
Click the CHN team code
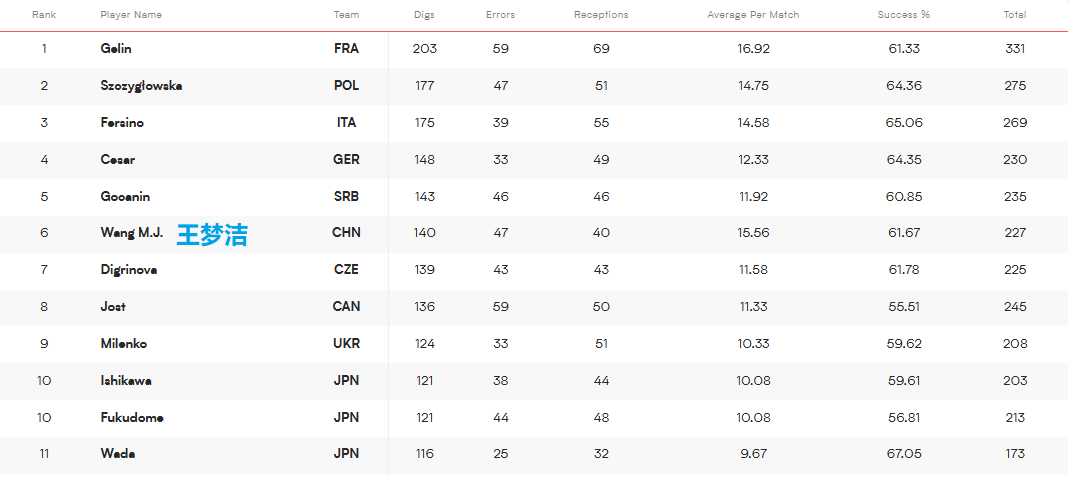(346, 232)
